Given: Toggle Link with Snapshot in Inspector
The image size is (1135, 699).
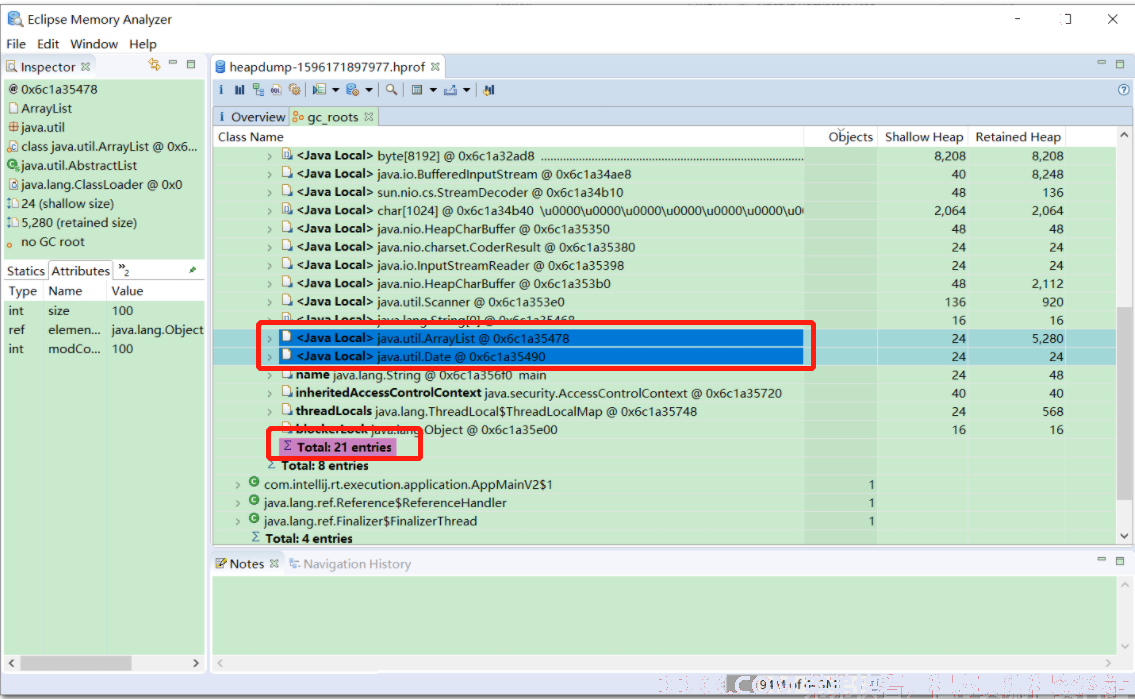Looking at the screenshot, I should [153, 65].
